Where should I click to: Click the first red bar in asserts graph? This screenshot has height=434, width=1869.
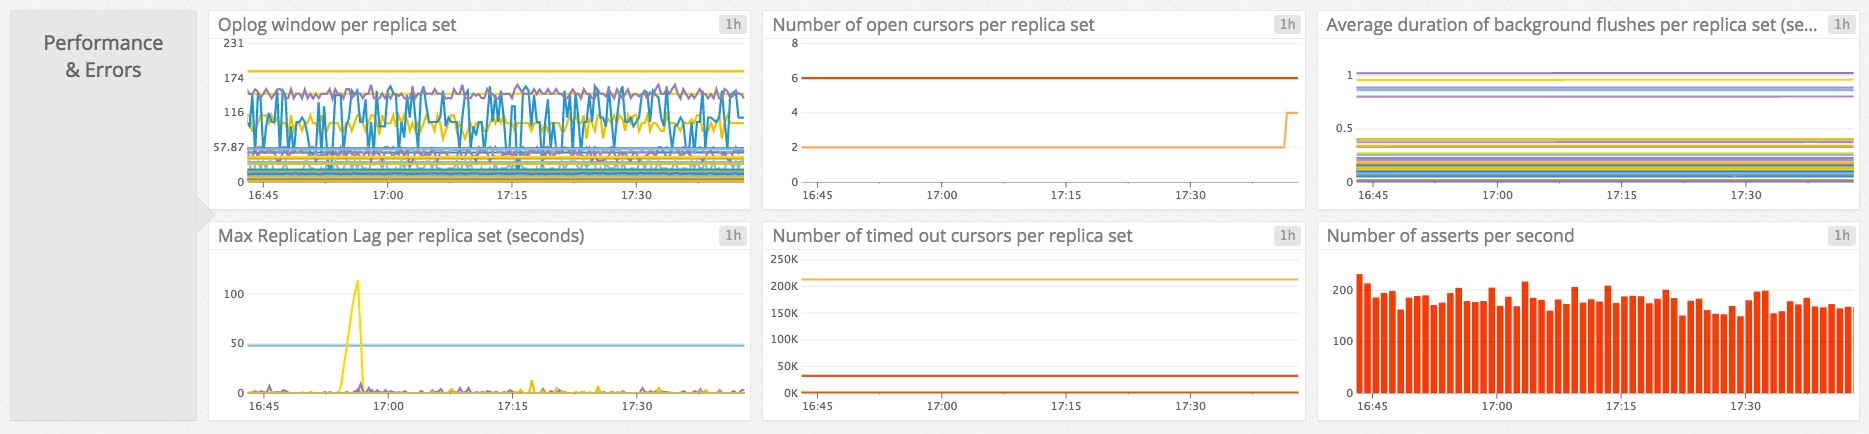[x=1360, y=333]
